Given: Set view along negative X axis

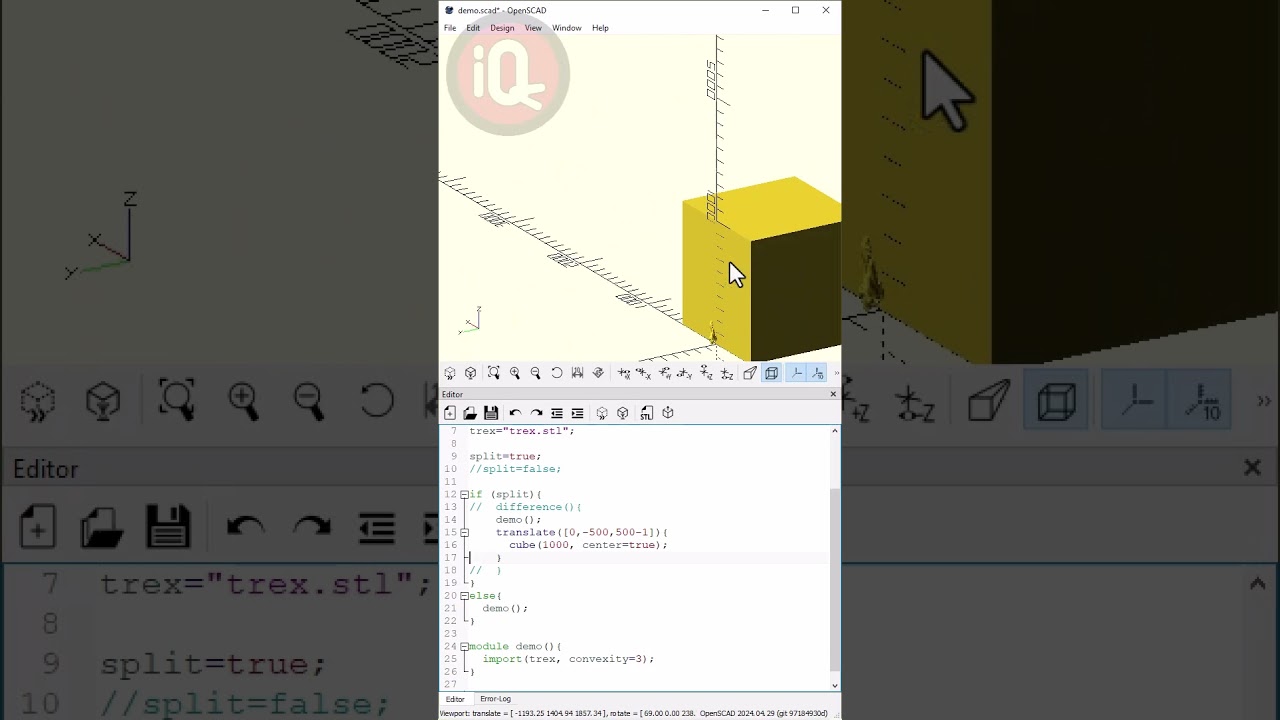Looking at the screenshot, I should pyautogui.click(x=643, y=374).
